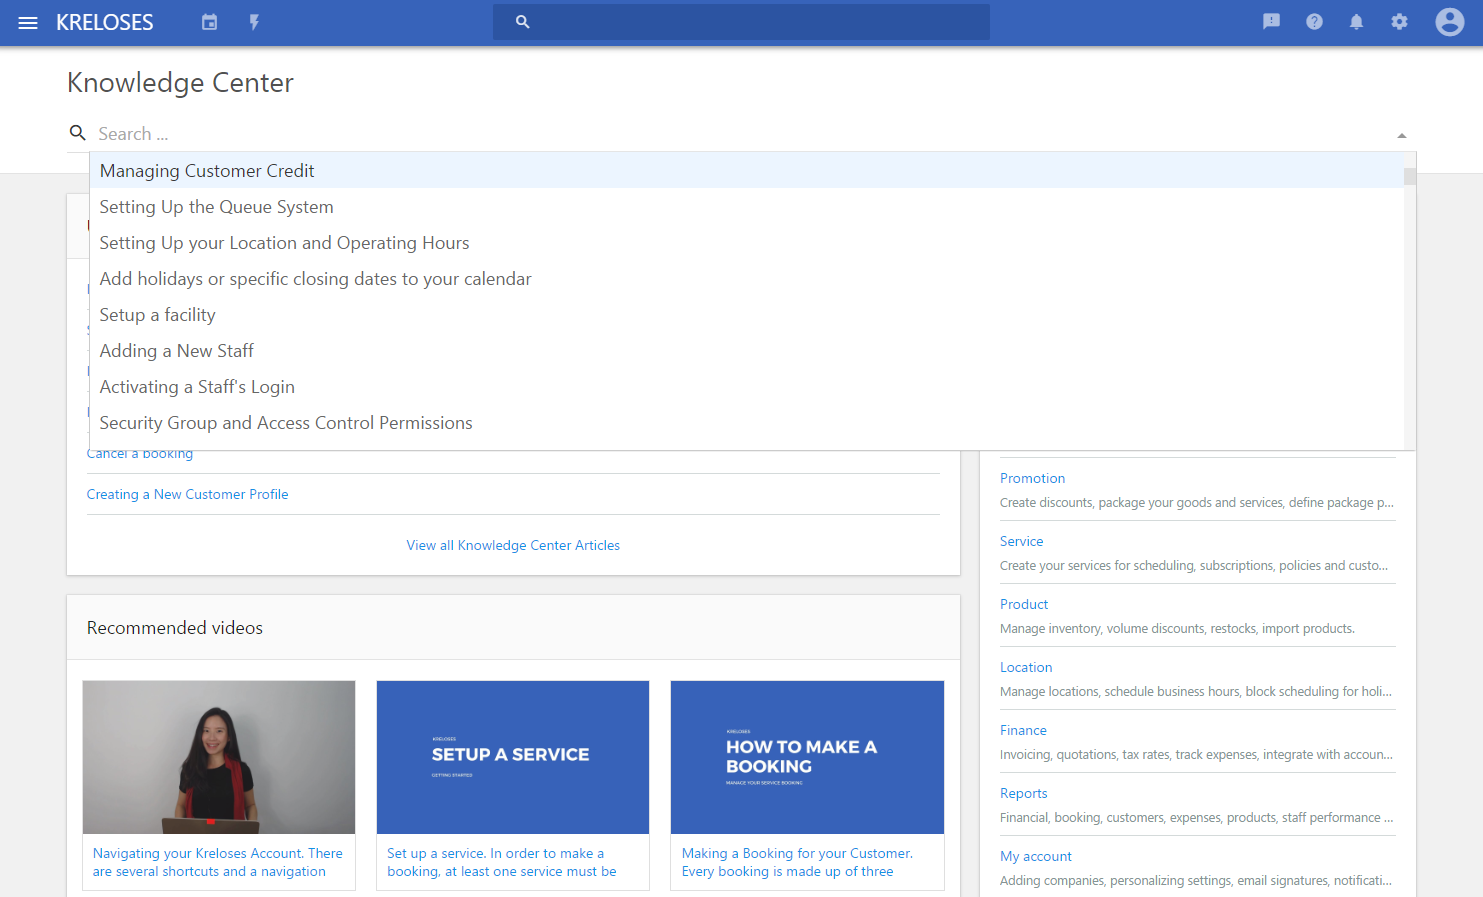Screen dimensions: 1483x897
Task: Open the help question mark icon
Action: click(1314, 22)
